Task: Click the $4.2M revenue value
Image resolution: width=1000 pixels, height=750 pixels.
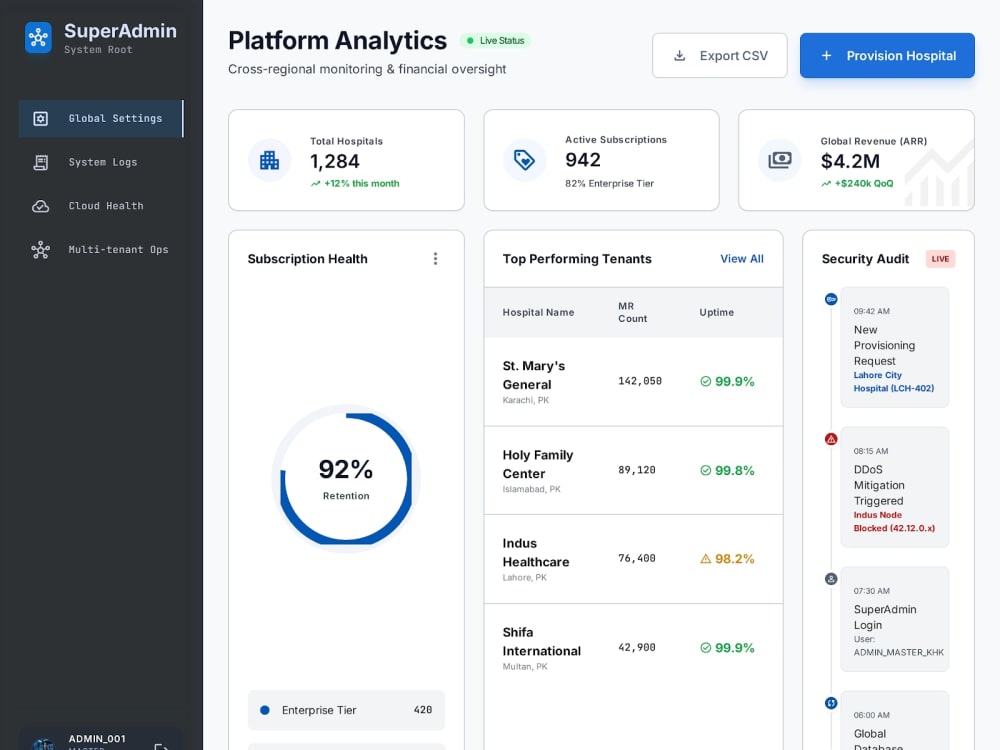Action: (850, 162)
